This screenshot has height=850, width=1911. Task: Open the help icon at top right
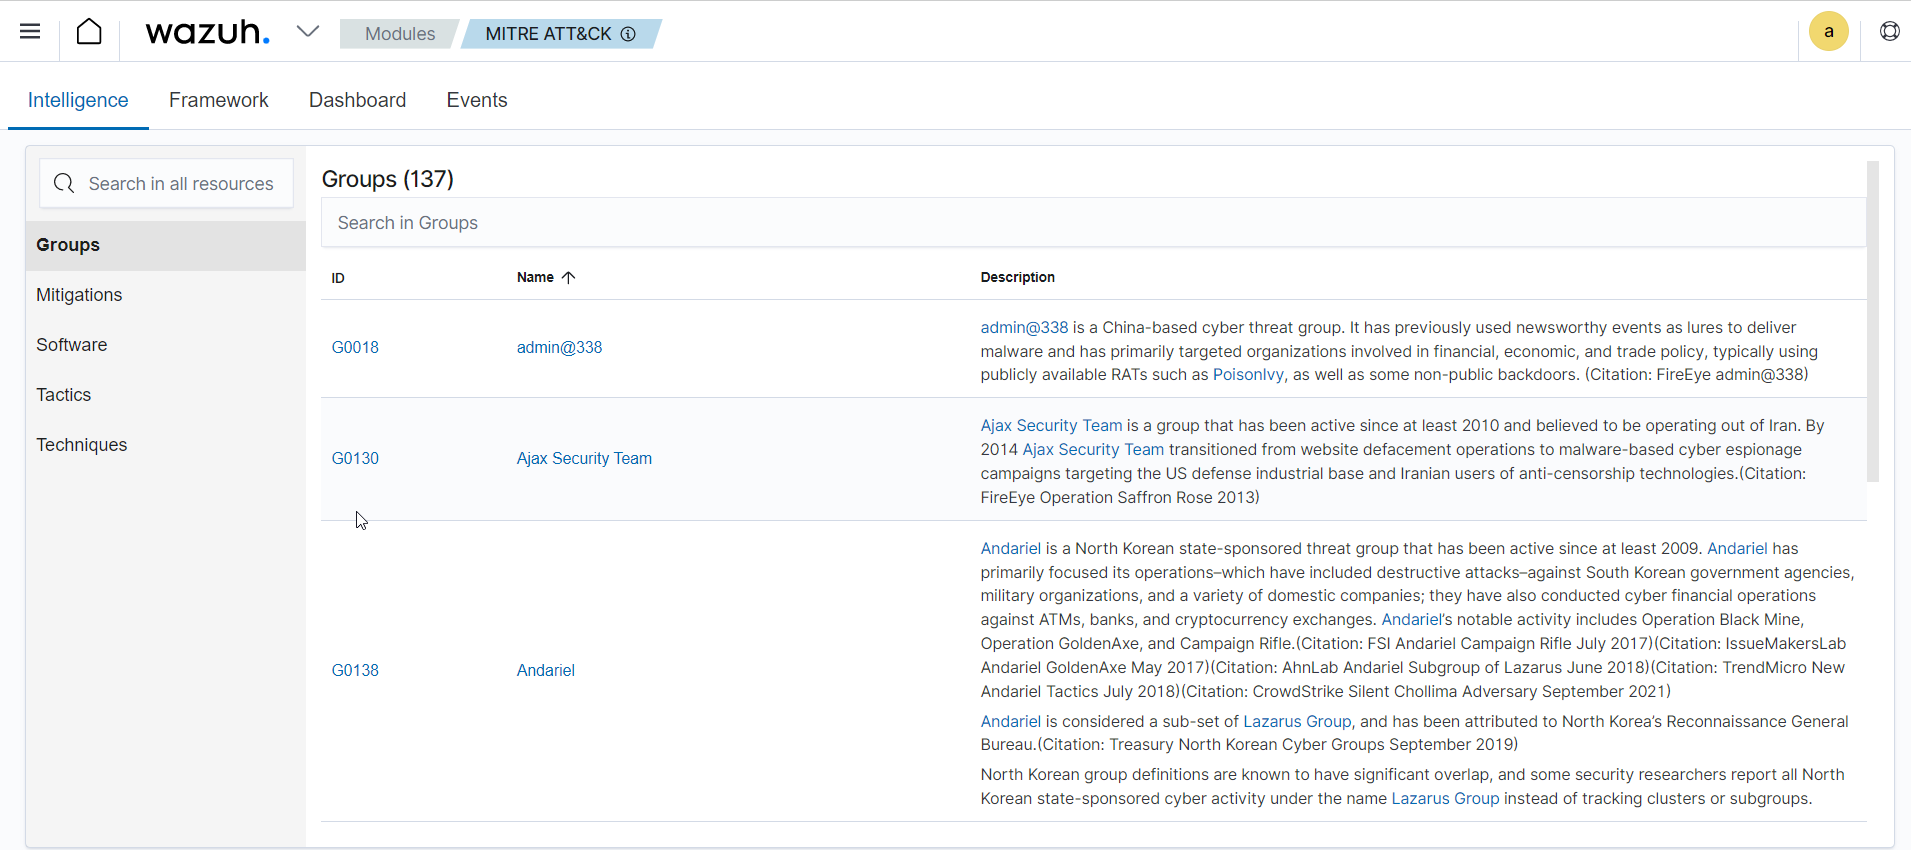1889,32
